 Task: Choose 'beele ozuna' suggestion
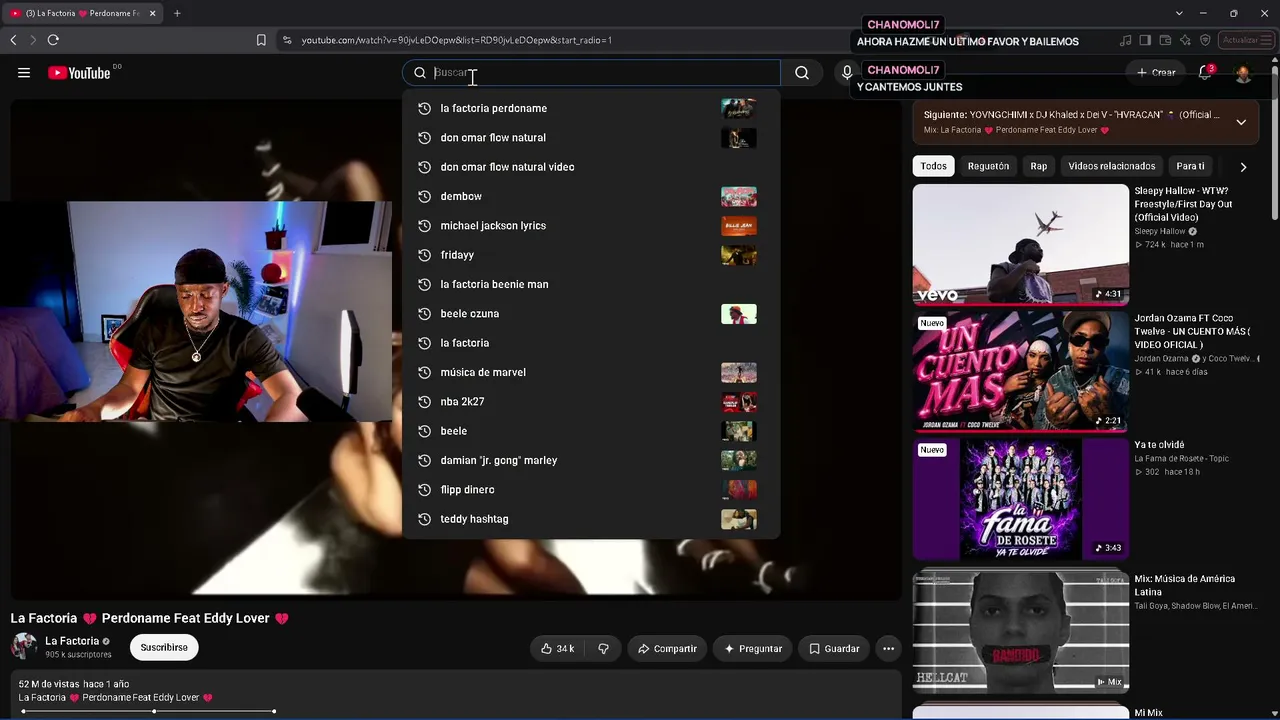590,314
